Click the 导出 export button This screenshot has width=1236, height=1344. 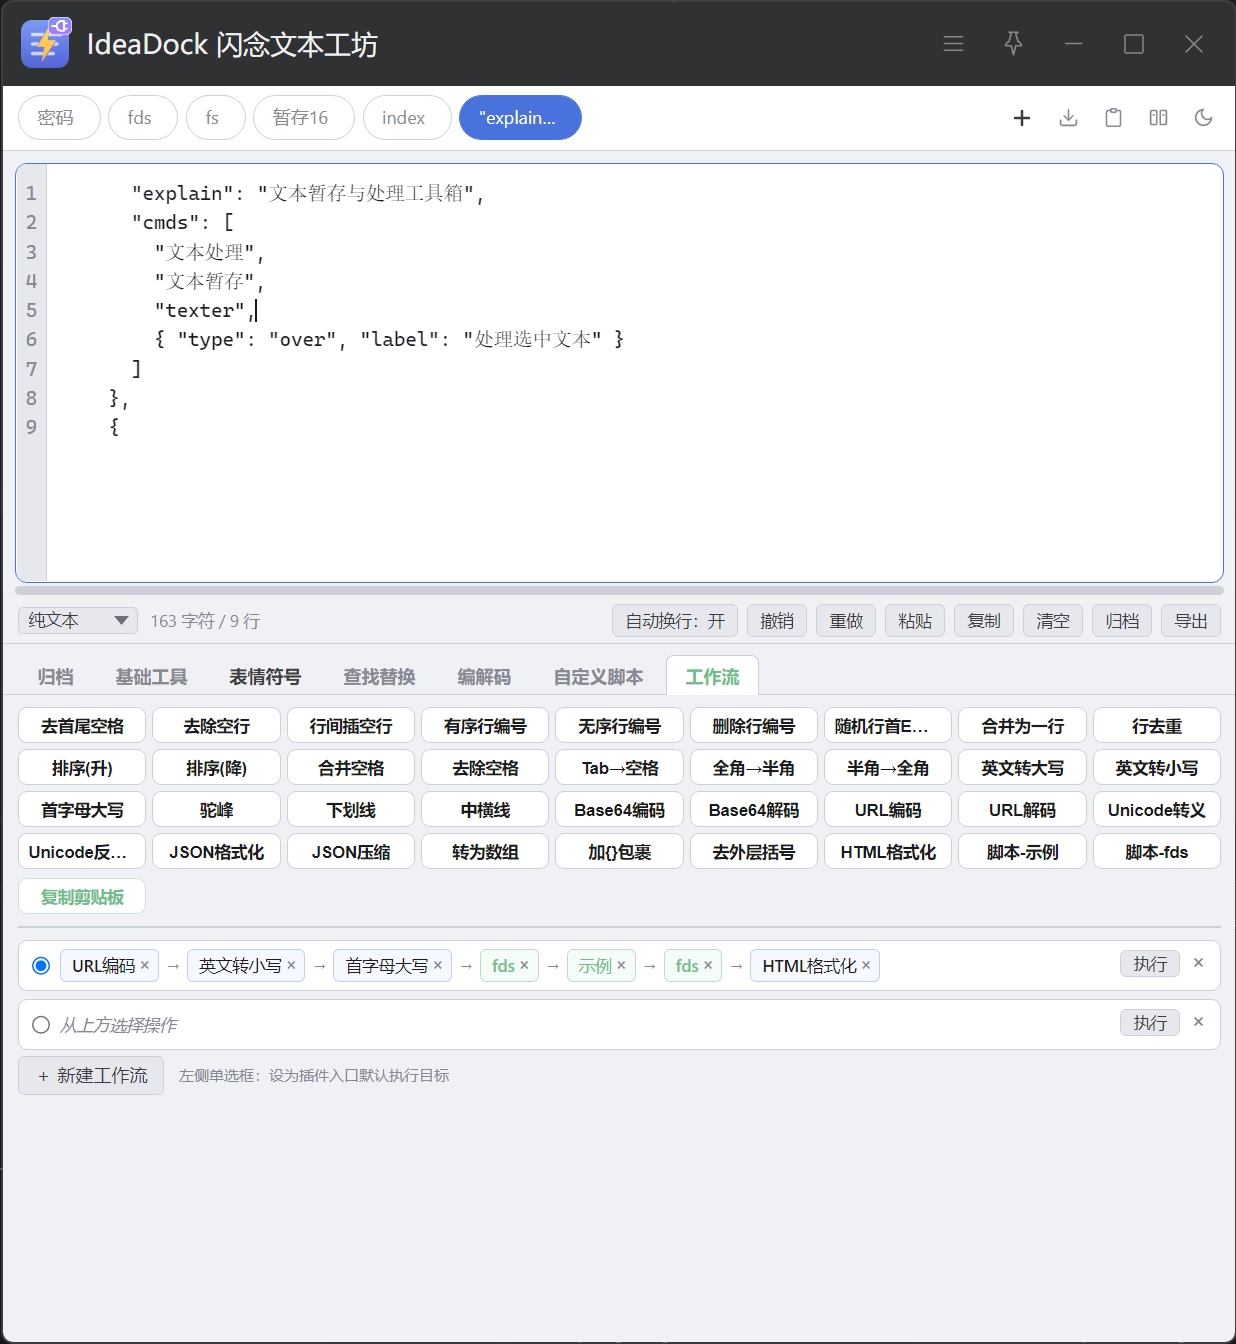pyautogui.click(x=1191, y=621)
